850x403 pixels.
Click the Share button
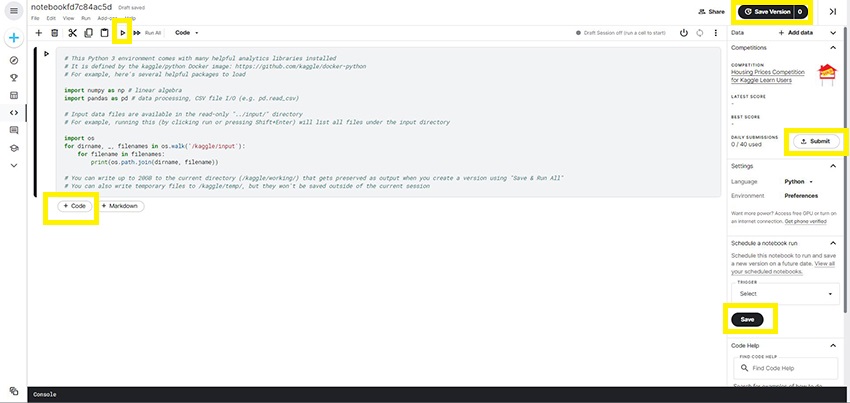[711, 11]
